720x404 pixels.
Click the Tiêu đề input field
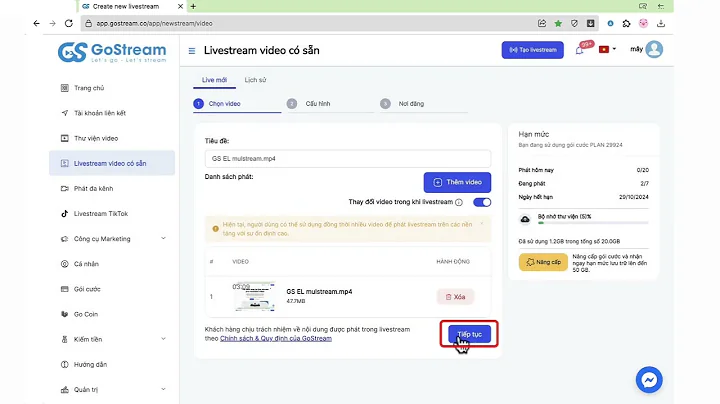[x=348, y=158]
